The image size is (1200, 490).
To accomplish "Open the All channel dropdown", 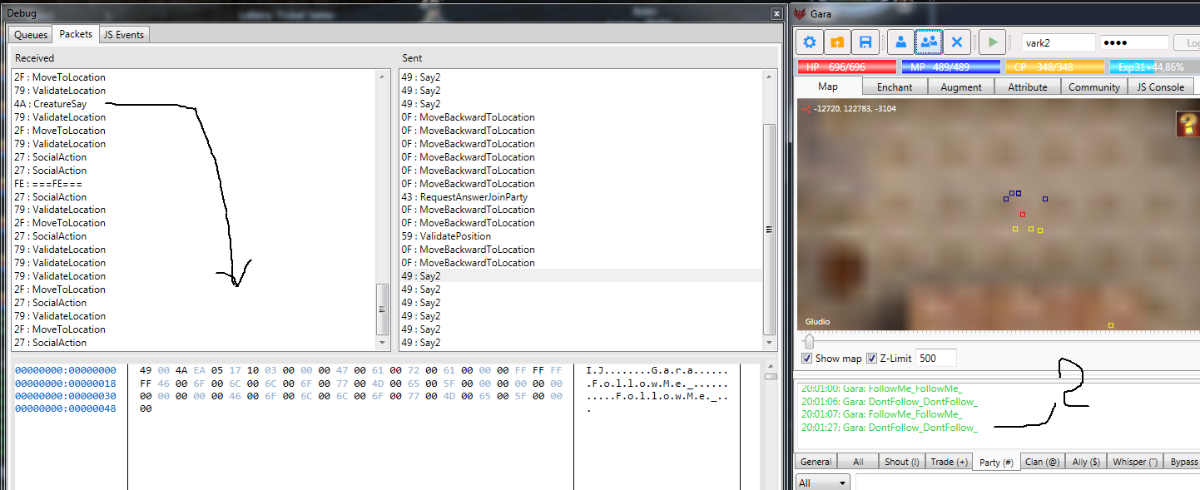I will pyautogui.click(x=823, y=482).
